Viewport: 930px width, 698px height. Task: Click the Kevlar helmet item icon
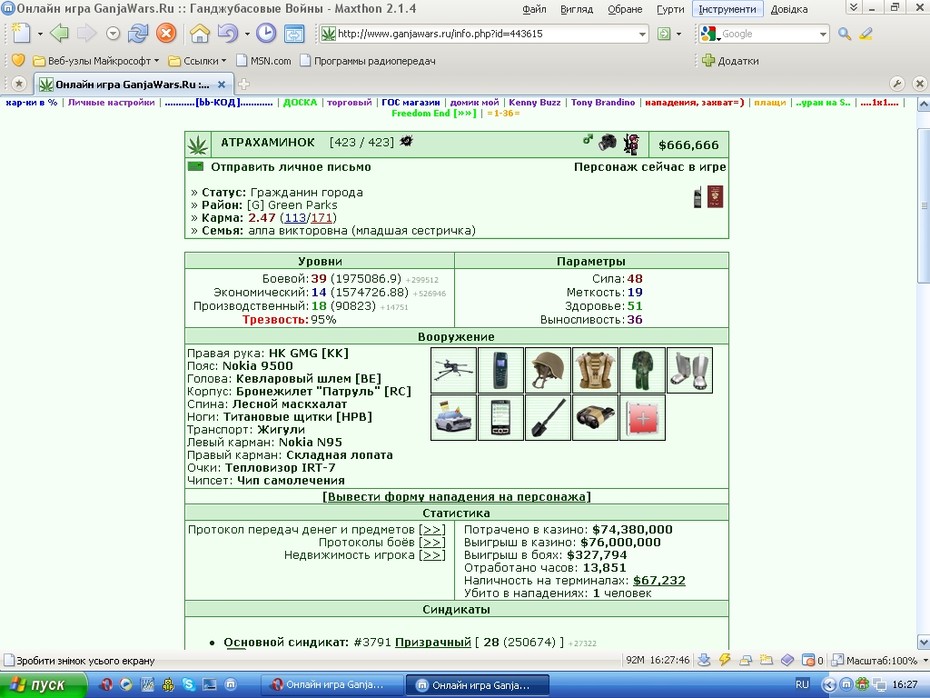[x=548, y=371]
